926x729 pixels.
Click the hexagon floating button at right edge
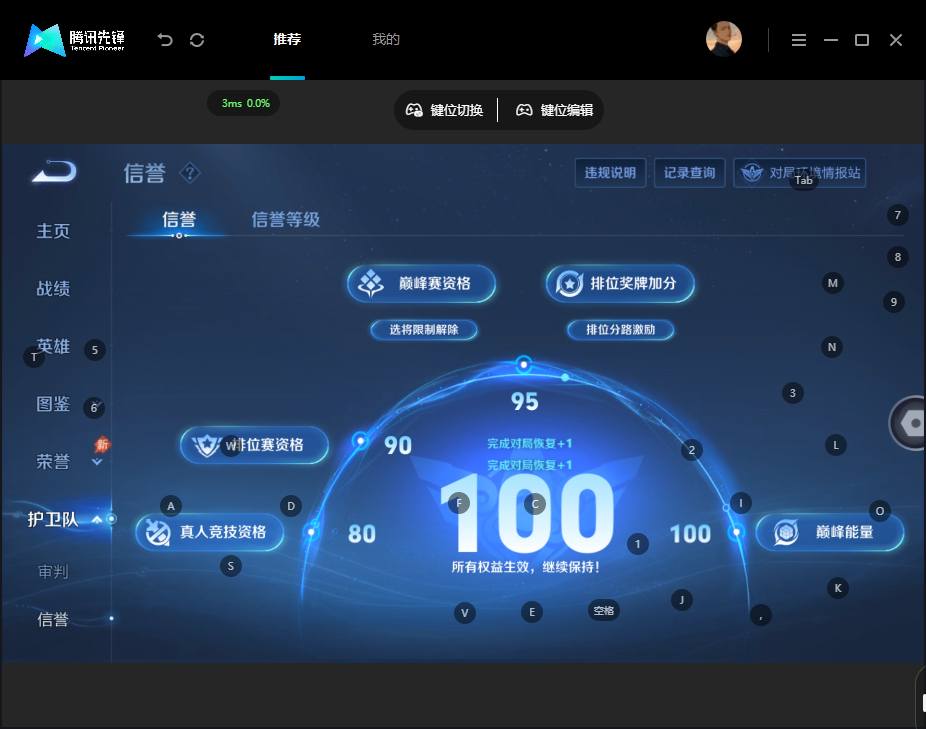pos(908,423)
